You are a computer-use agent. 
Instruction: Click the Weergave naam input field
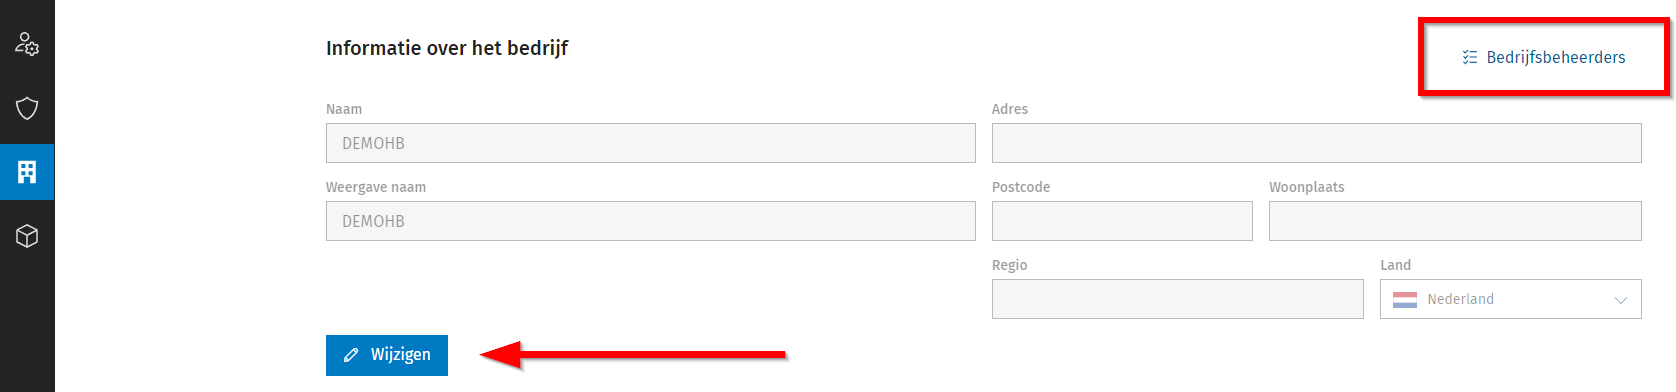[x=651, y=221]
